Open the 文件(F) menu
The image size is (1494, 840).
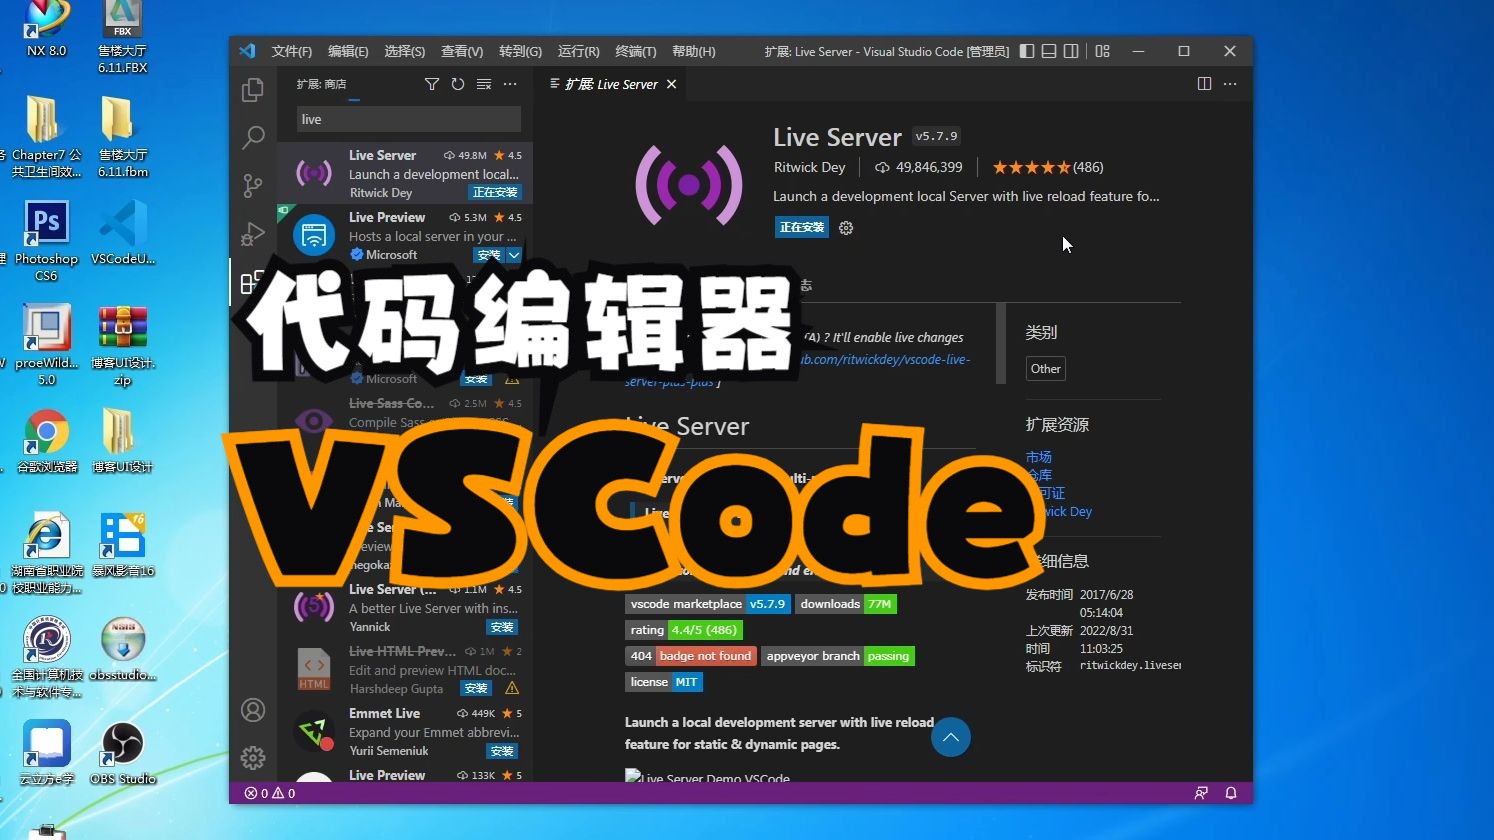(x=292, y=51)
